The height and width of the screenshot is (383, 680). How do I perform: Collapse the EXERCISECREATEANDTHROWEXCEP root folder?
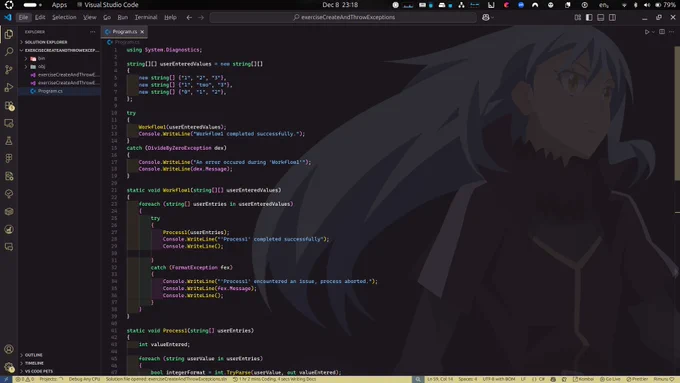pyautogui.click(x=59, y=50)
